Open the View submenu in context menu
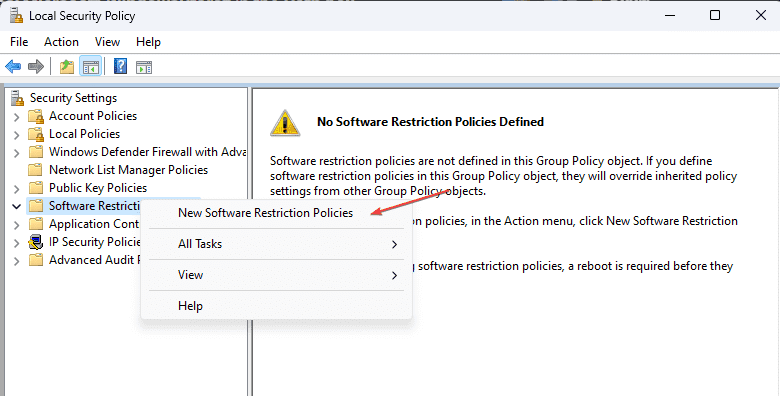This screenshot has width=780, height=396. [x=277, y=275]
